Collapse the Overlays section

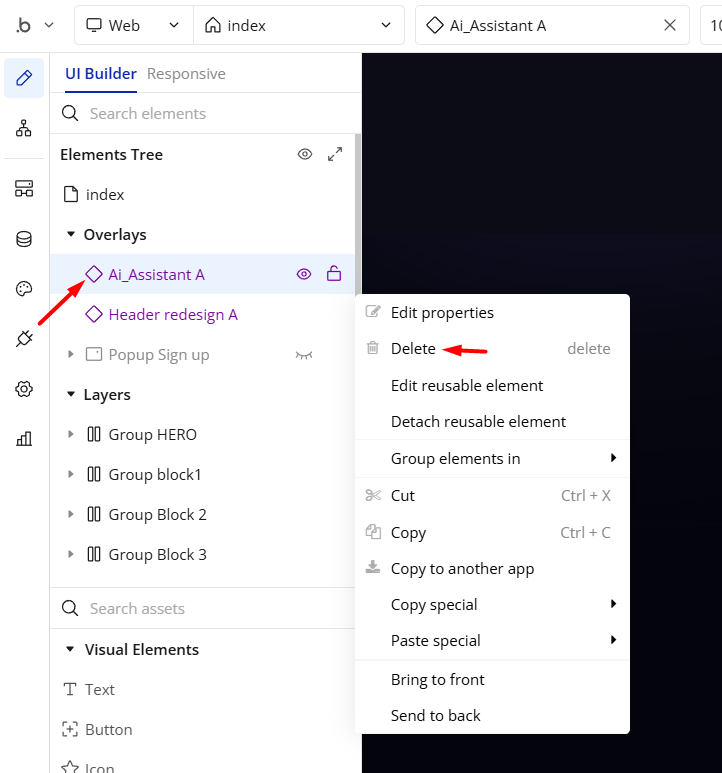pos(71,234)
